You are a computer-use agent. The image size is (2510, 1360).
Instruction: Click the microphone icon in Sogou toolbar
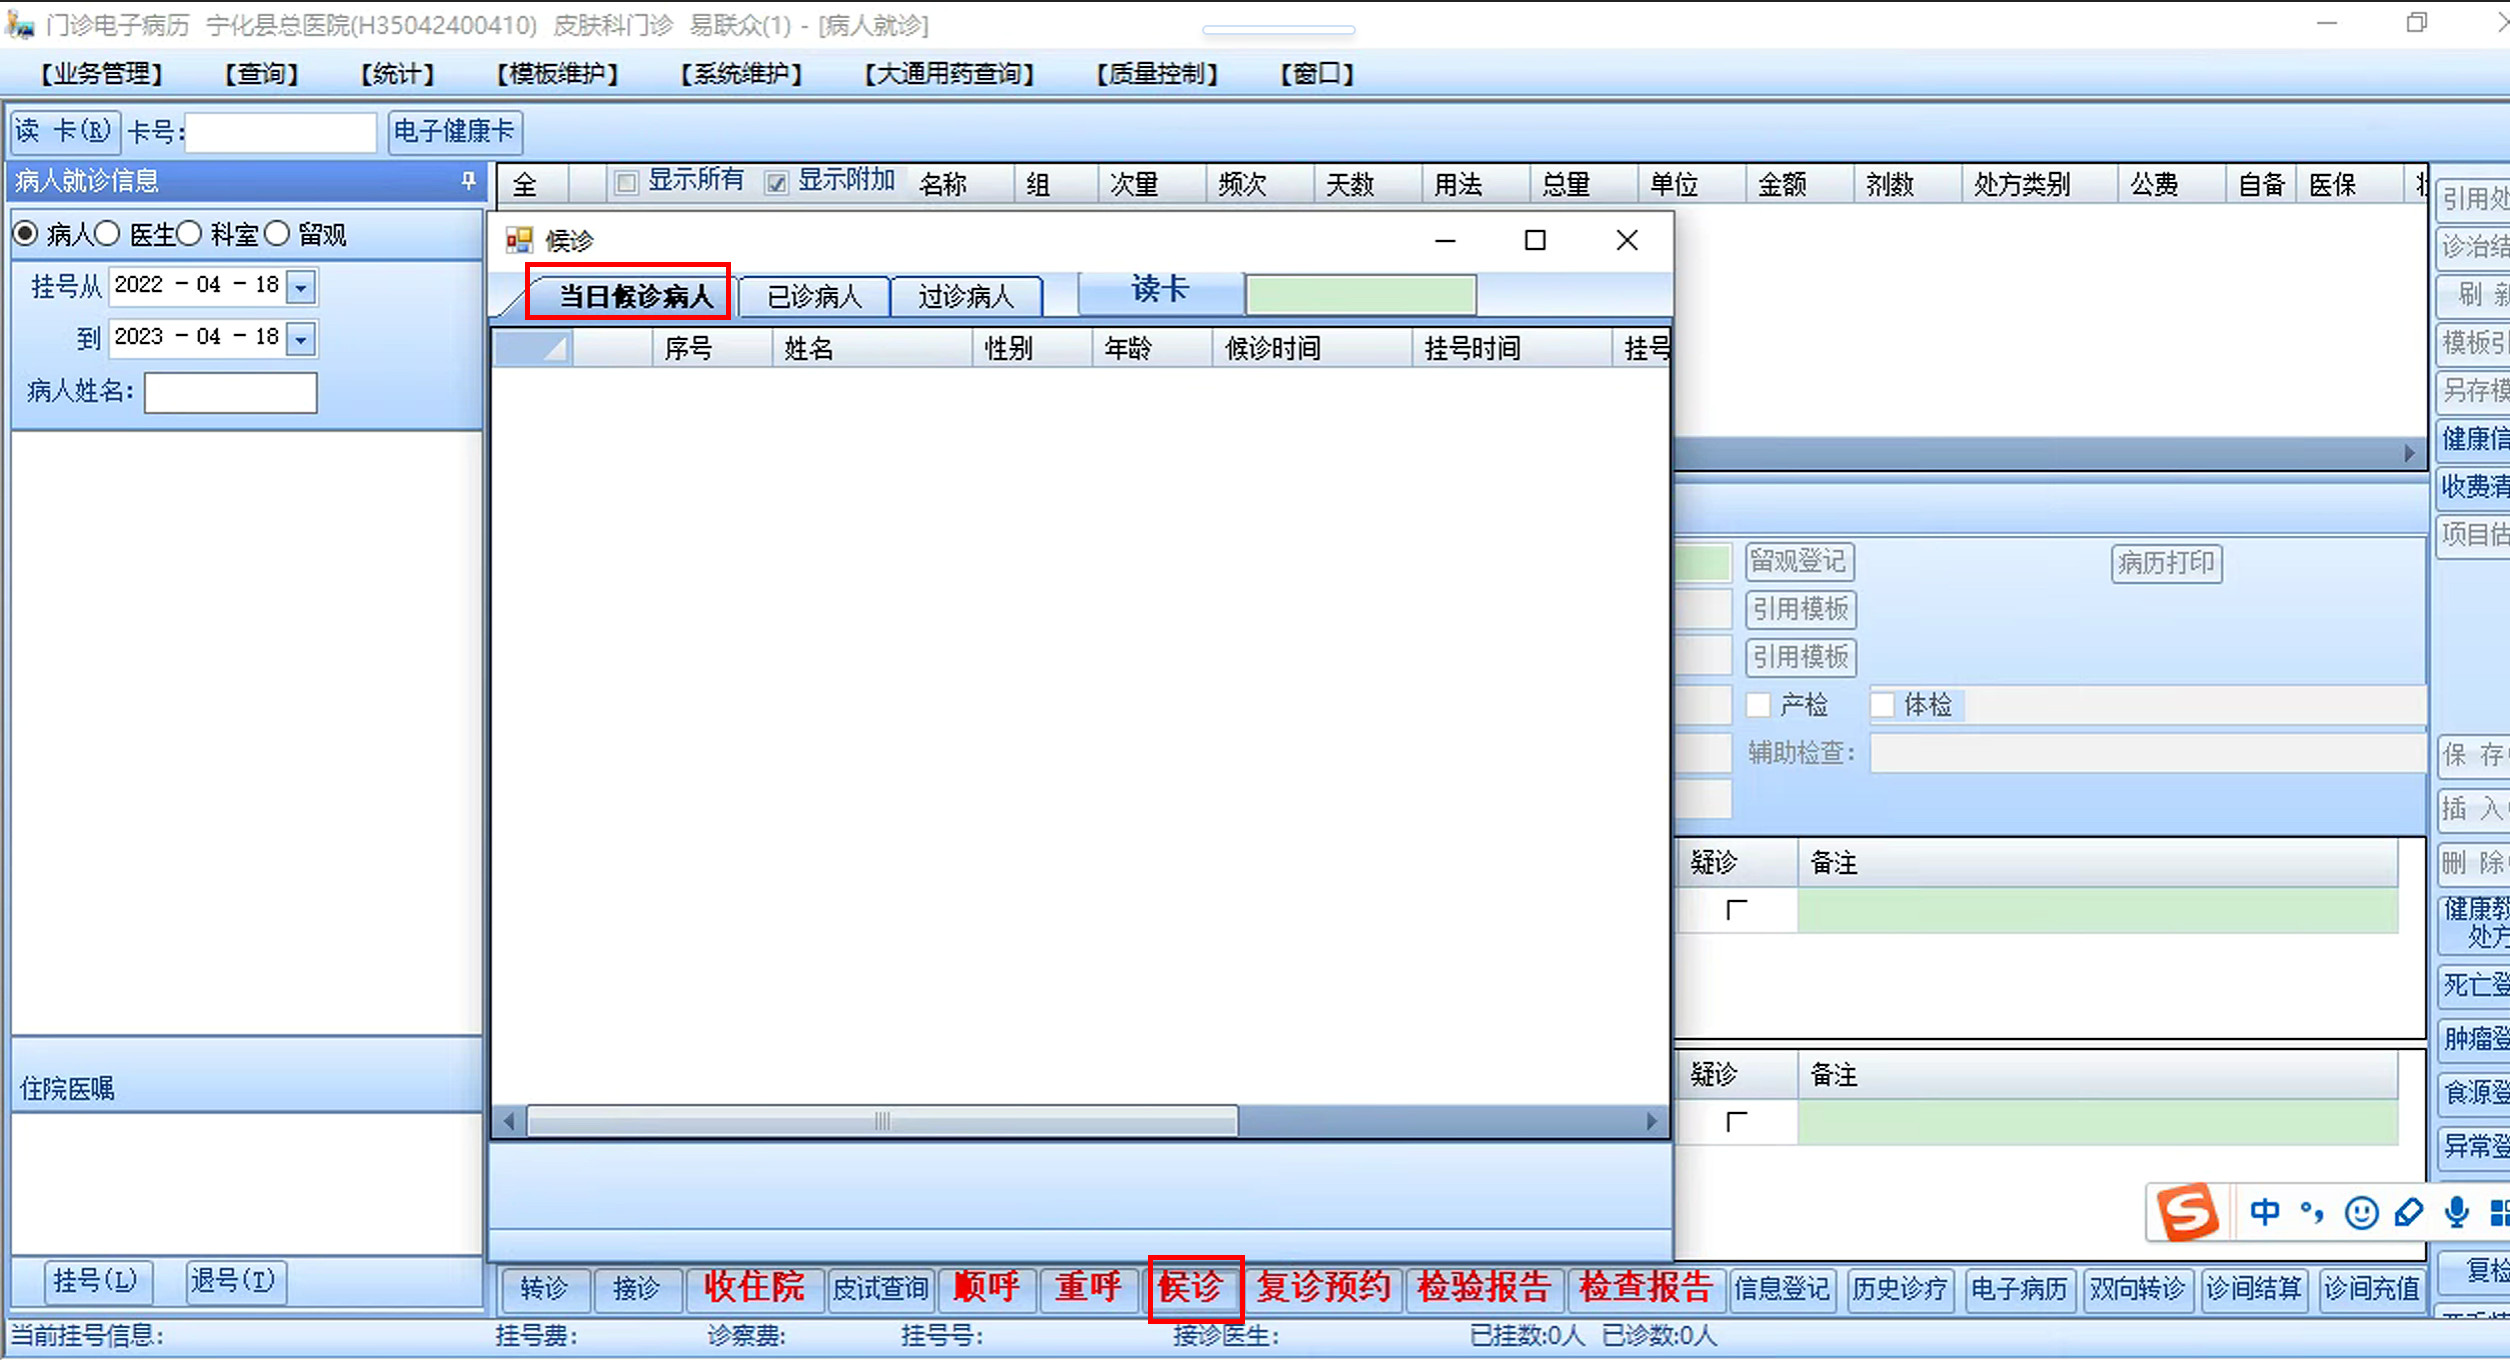point(2456,1212)
